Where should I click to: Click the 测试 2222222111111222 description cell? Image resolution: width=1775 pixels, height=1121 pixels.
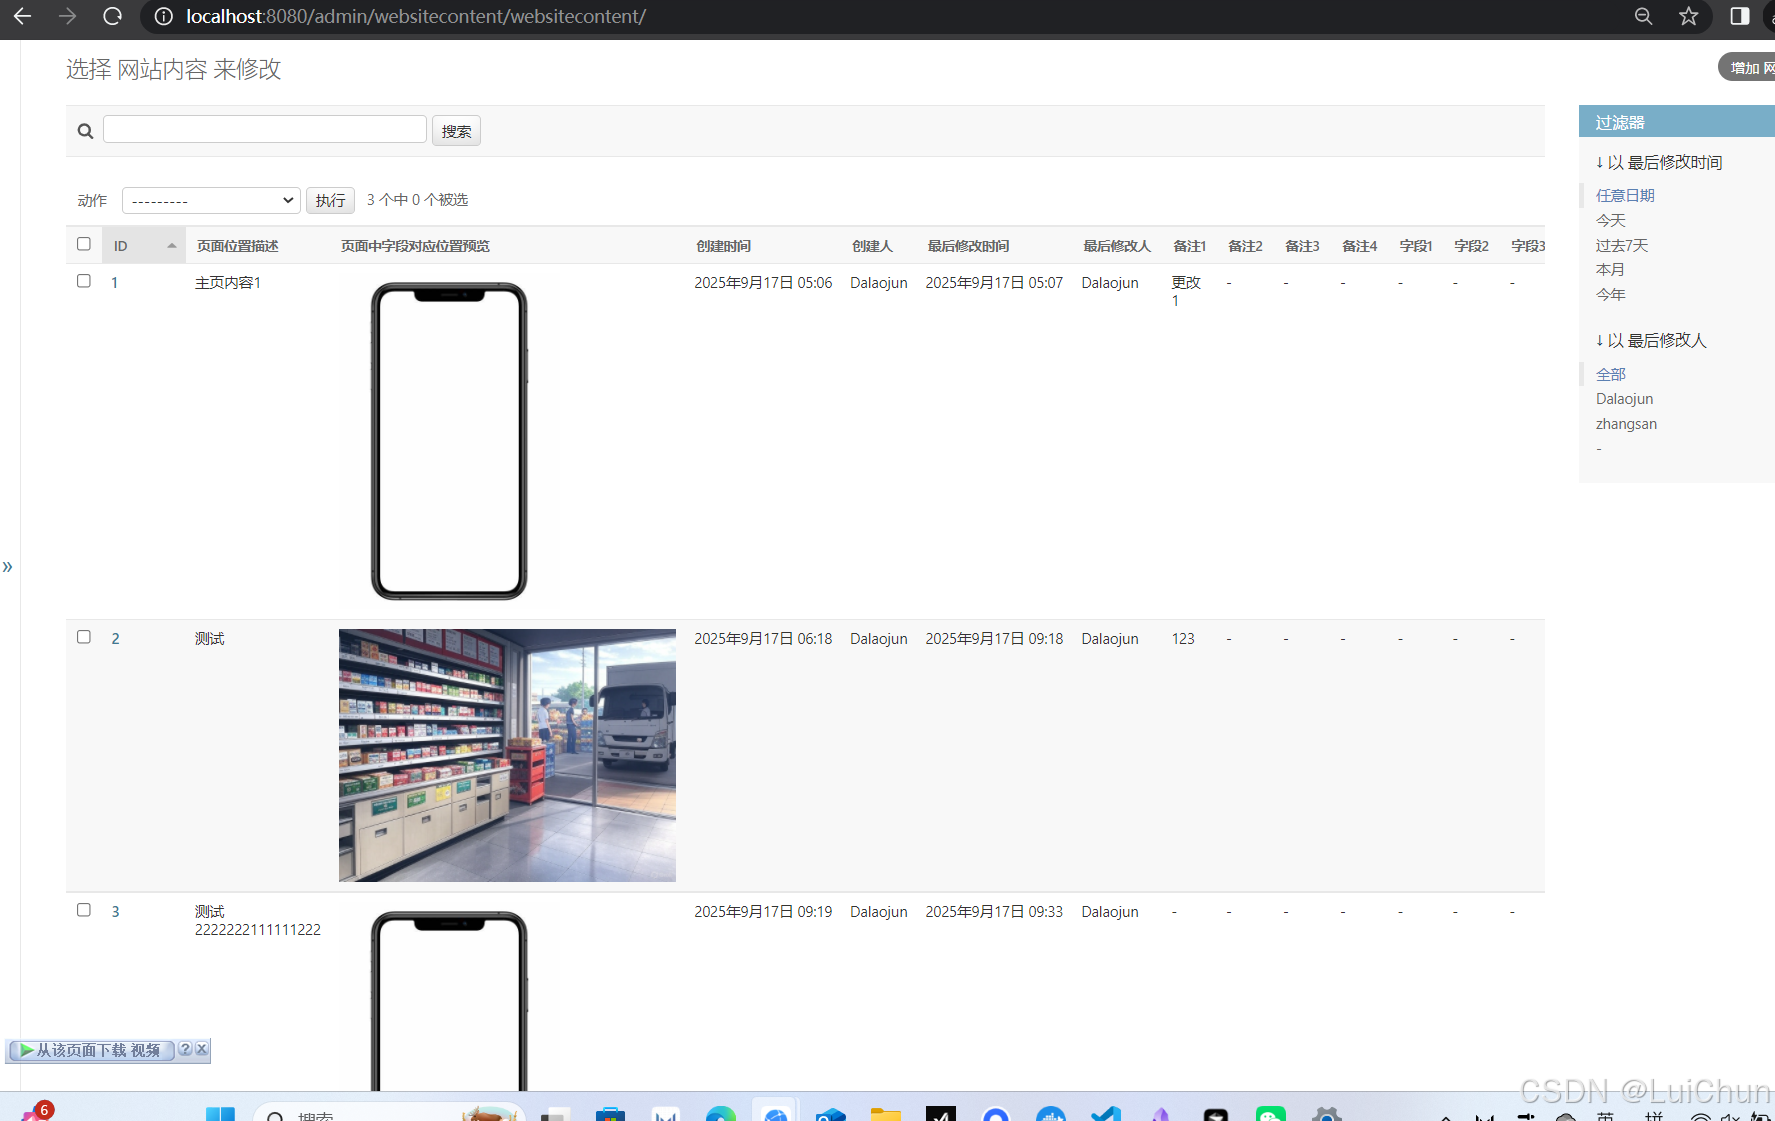[x=258, y=920]
